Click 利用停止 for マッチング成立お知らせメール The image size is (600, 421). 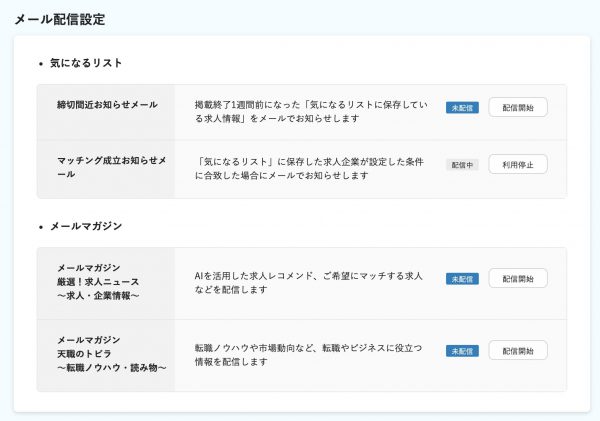[517, 164]
